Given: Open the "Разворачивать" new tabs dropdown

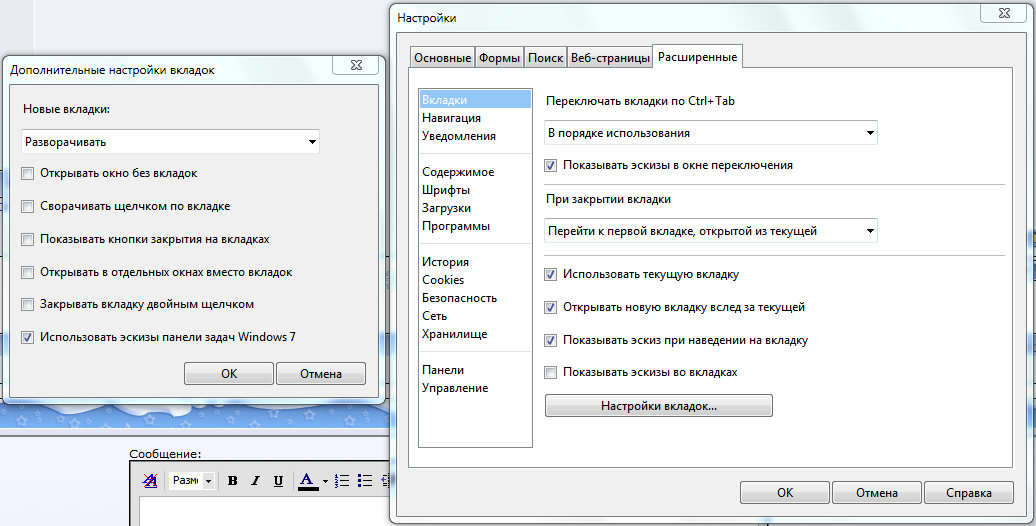Looking at the screenshot, I should (170, 141).
